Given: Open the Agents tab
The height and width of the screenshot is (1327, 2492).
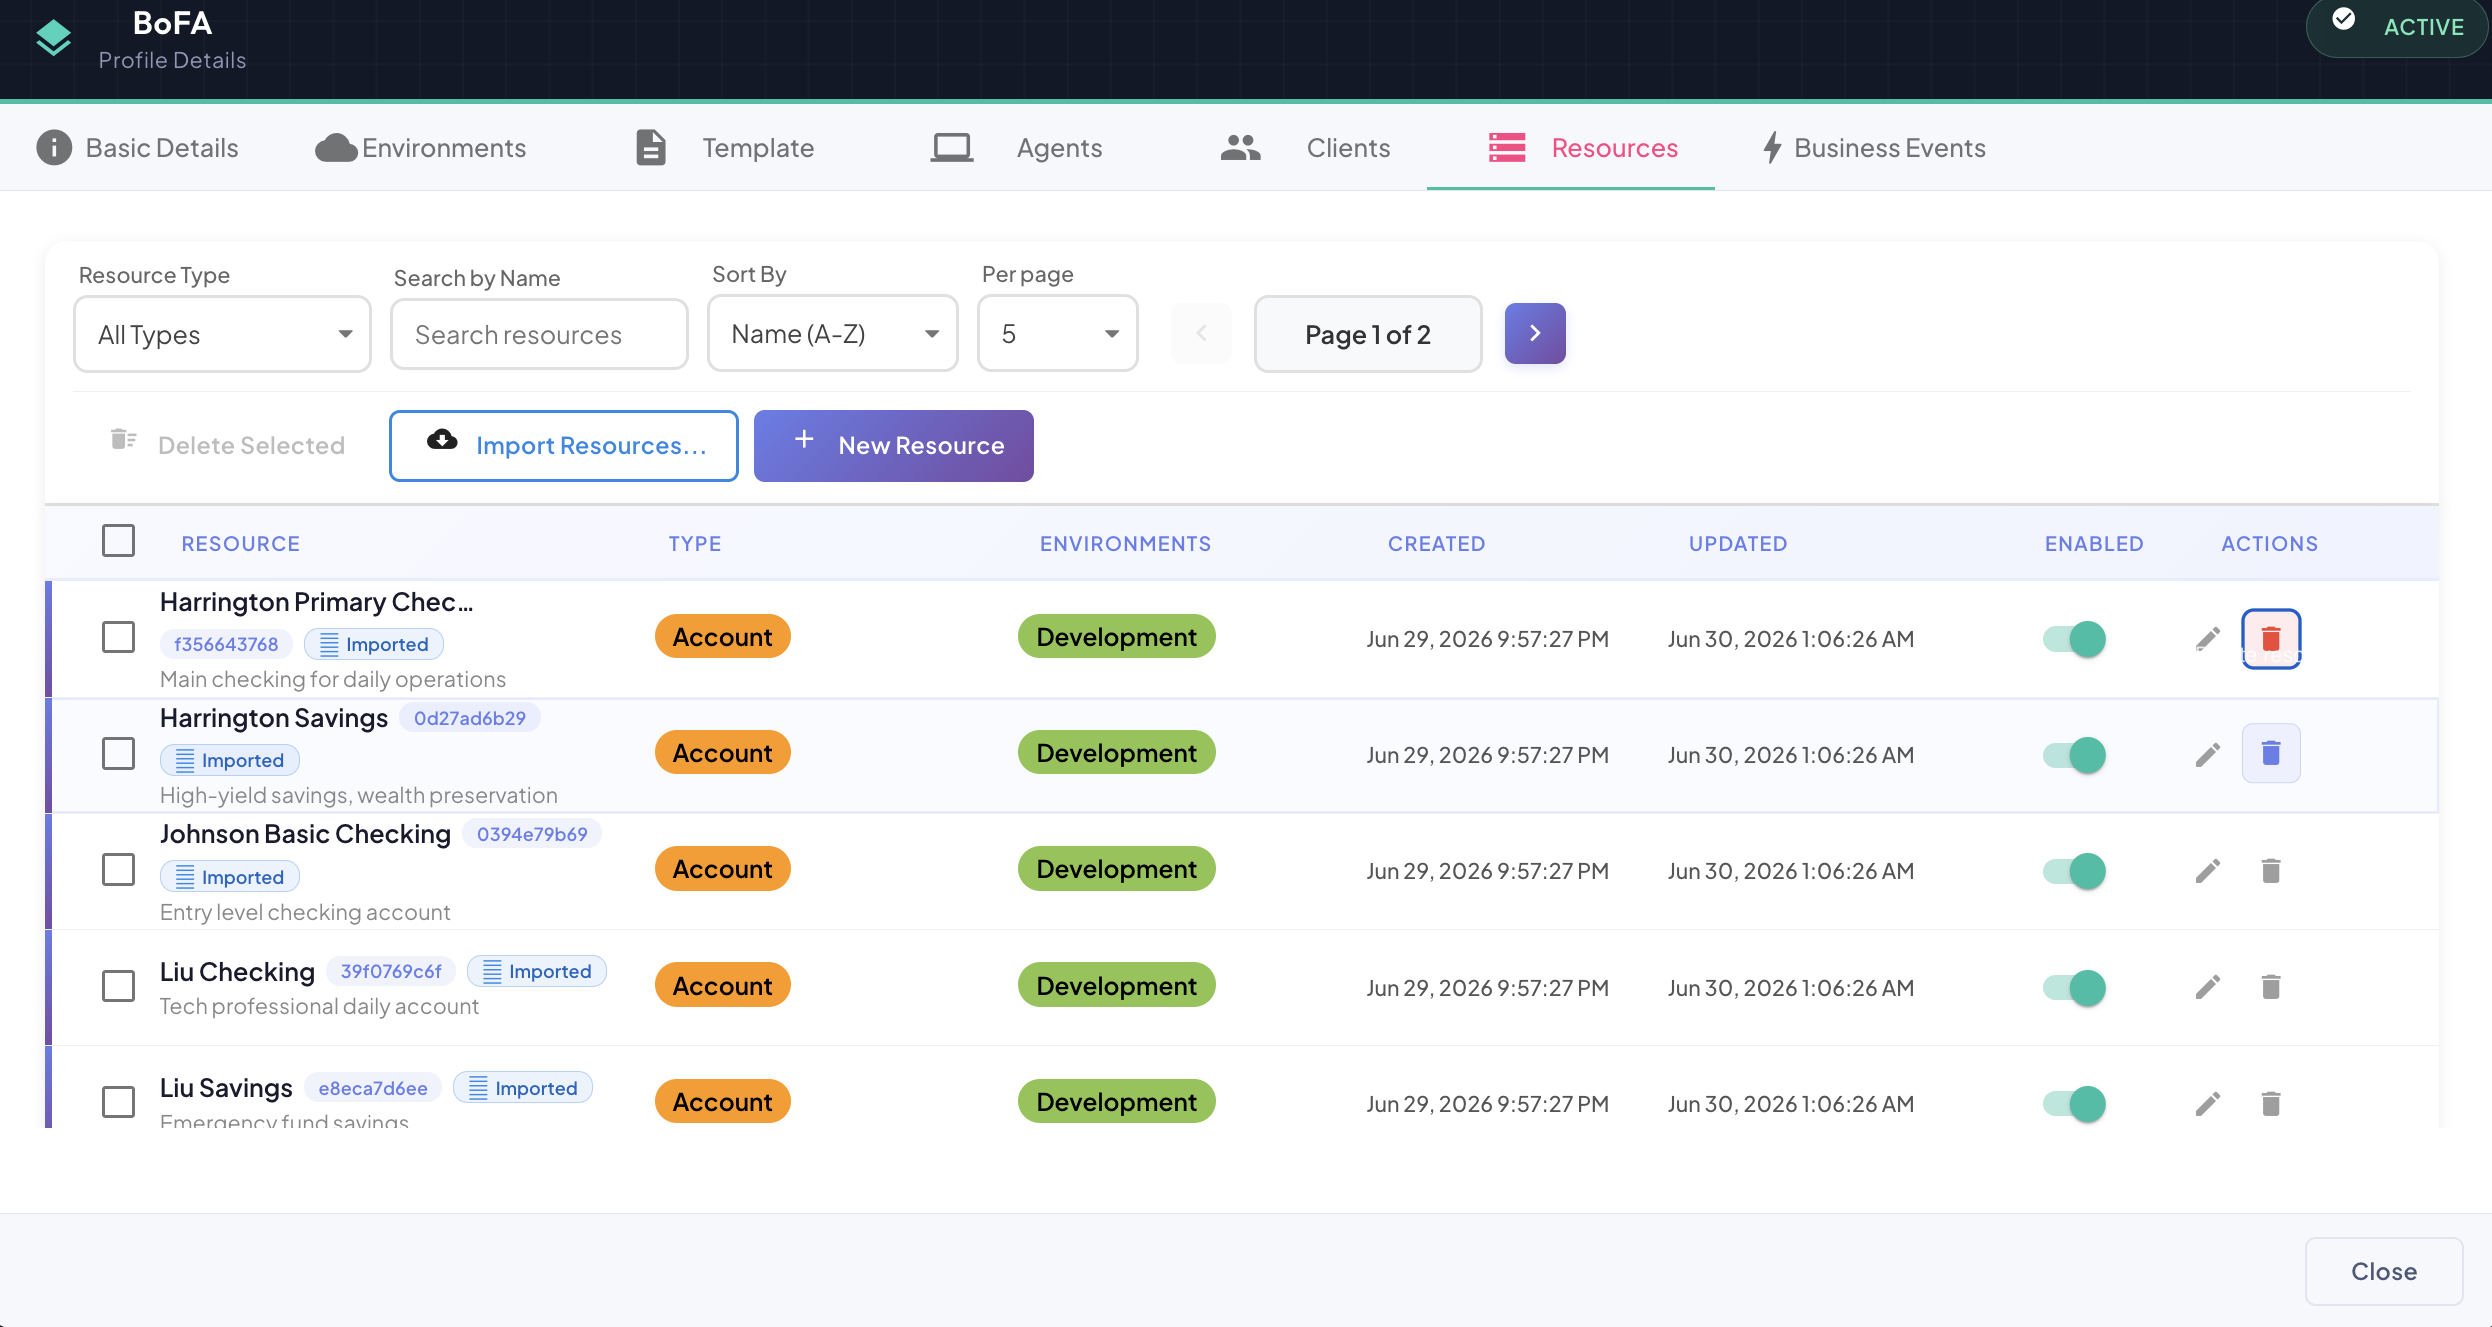Looking at the screenshot, I should click(1015, 148).
